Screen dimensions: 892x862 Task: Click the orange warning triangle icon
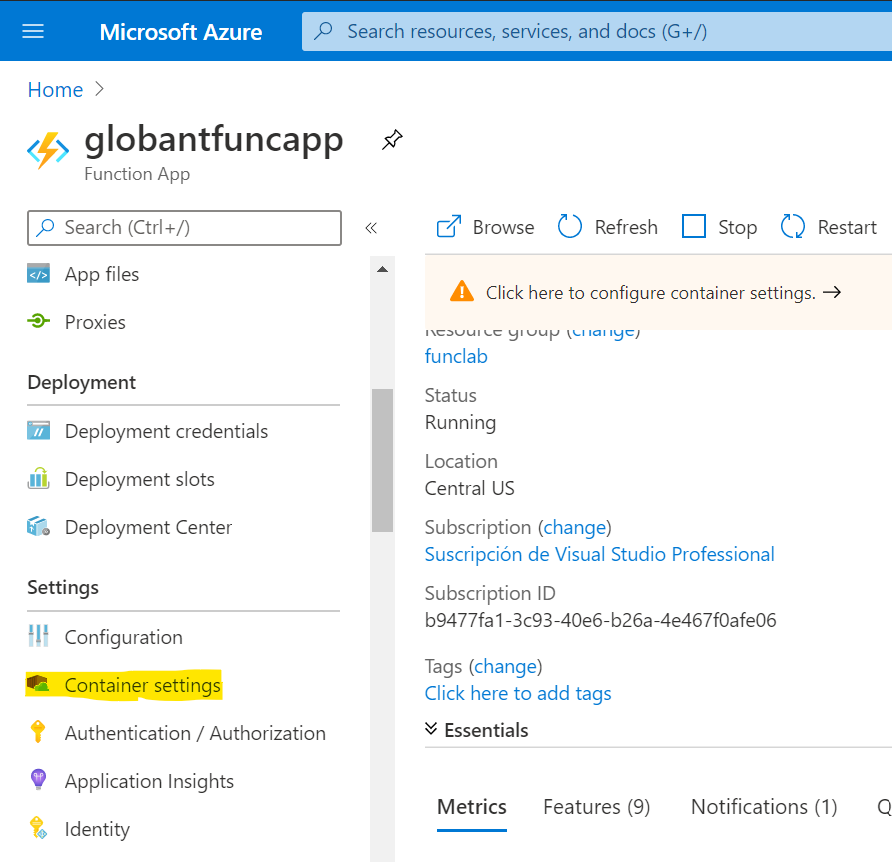pos(461,291)
